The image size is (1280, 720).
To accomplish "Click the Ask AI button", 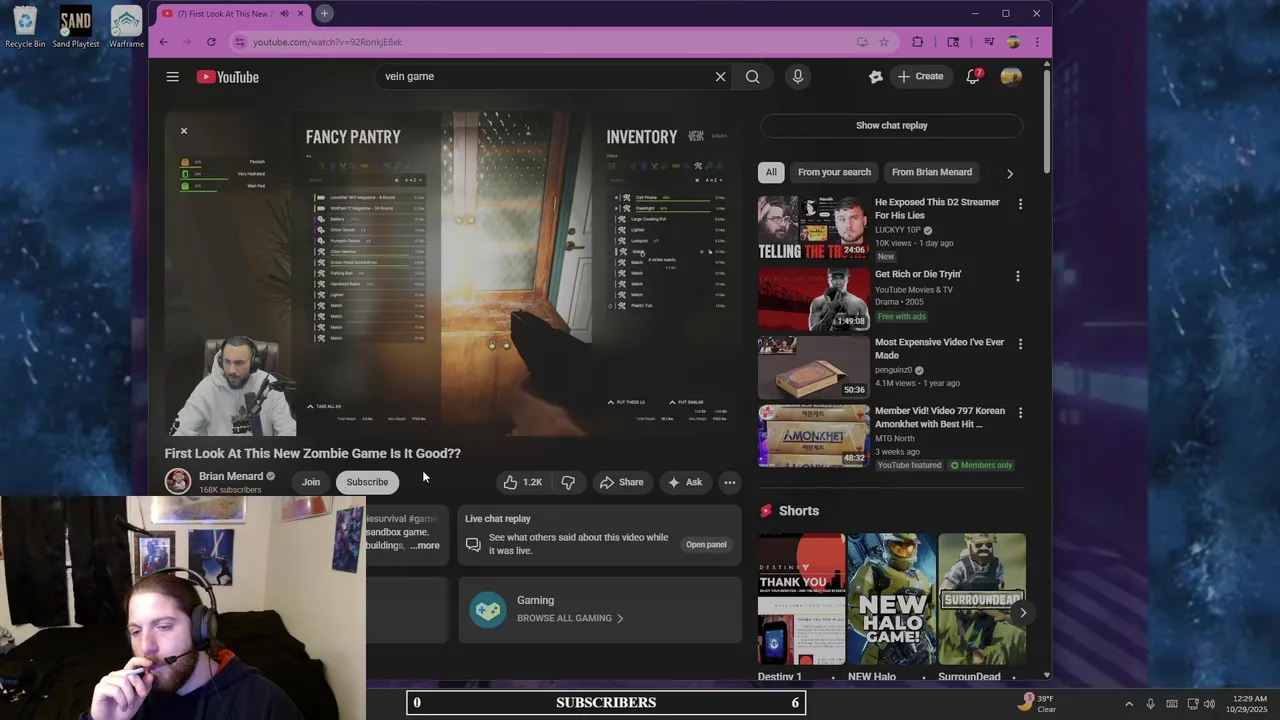I will [x=685, y=482].
